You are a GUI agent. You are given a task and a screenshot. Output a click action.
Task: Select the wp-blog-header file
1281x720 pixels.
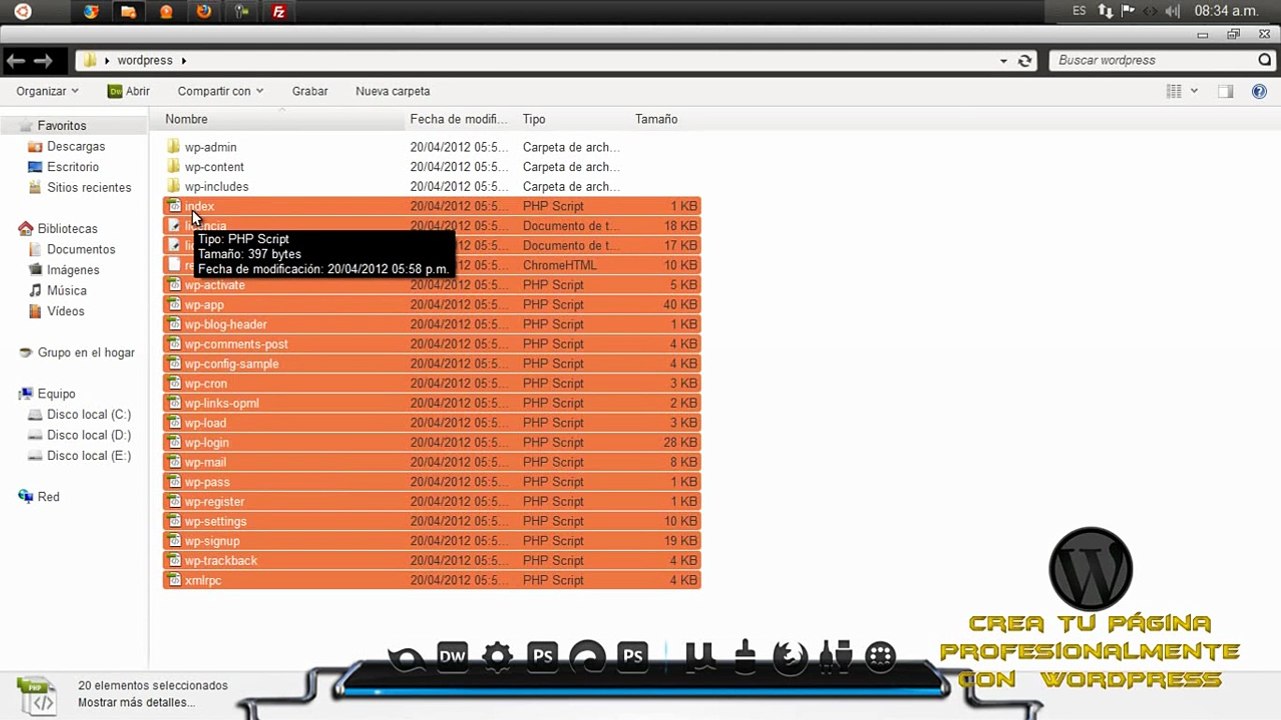432,324
